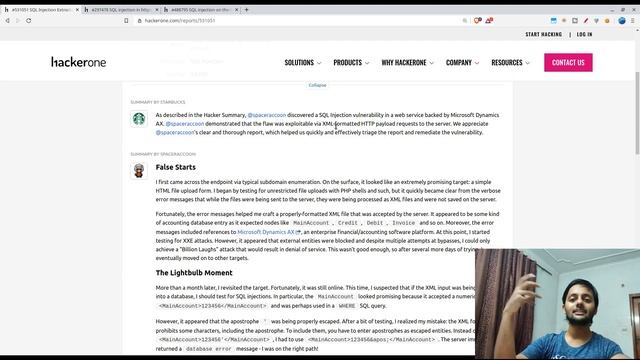Expand the Company menu

(x=462, y=62)
